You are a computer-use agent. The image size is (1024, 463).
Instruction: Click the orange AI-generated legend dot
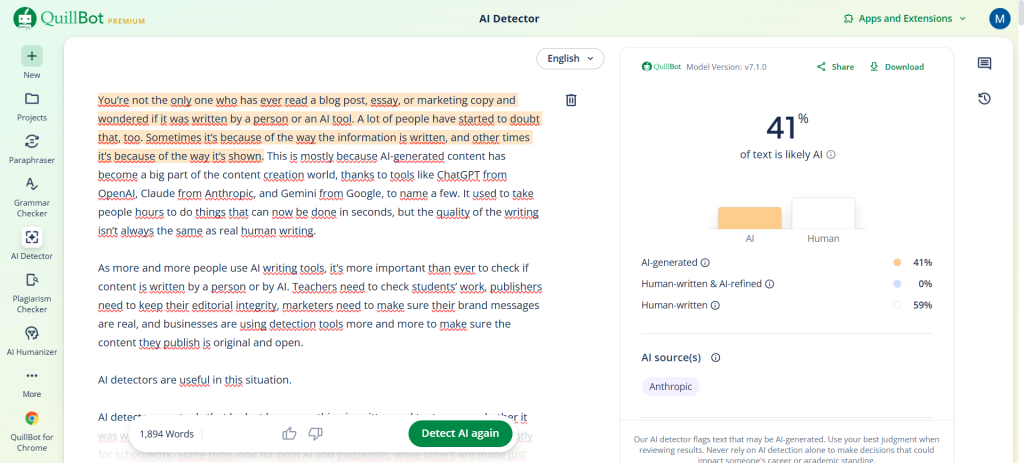897,263
